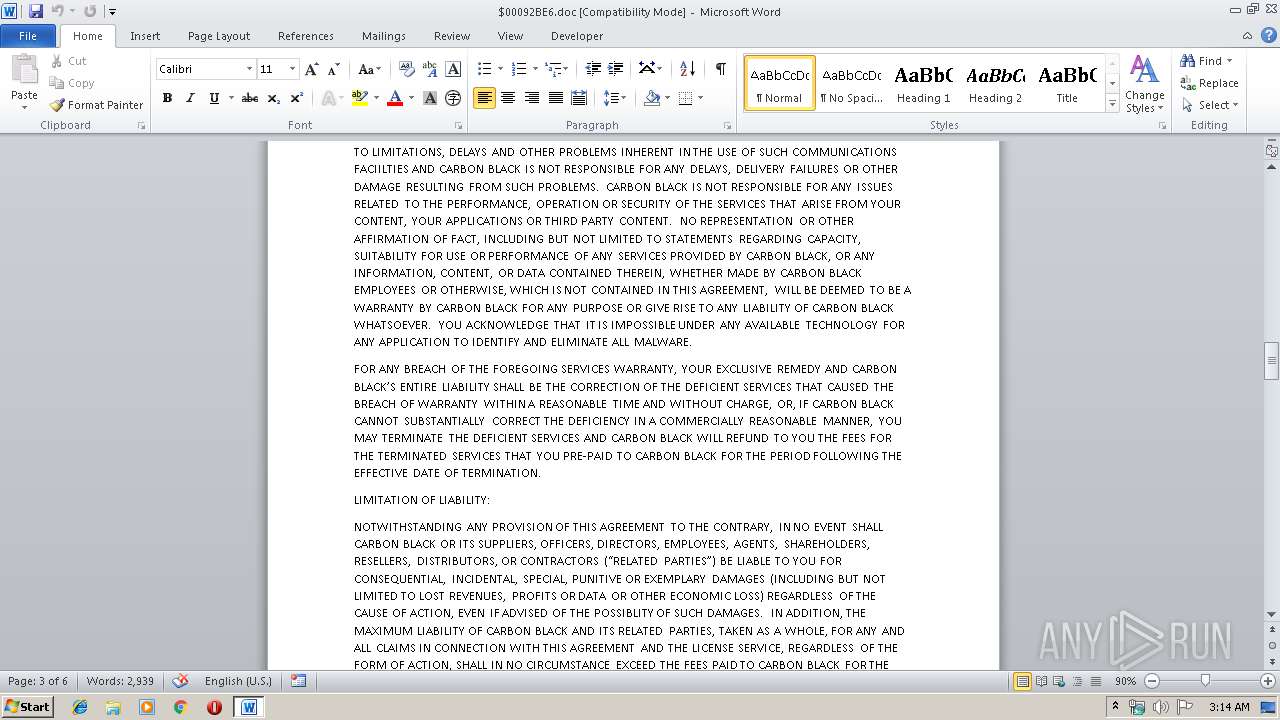Click the Clear Formatting icon

point(407,69)
